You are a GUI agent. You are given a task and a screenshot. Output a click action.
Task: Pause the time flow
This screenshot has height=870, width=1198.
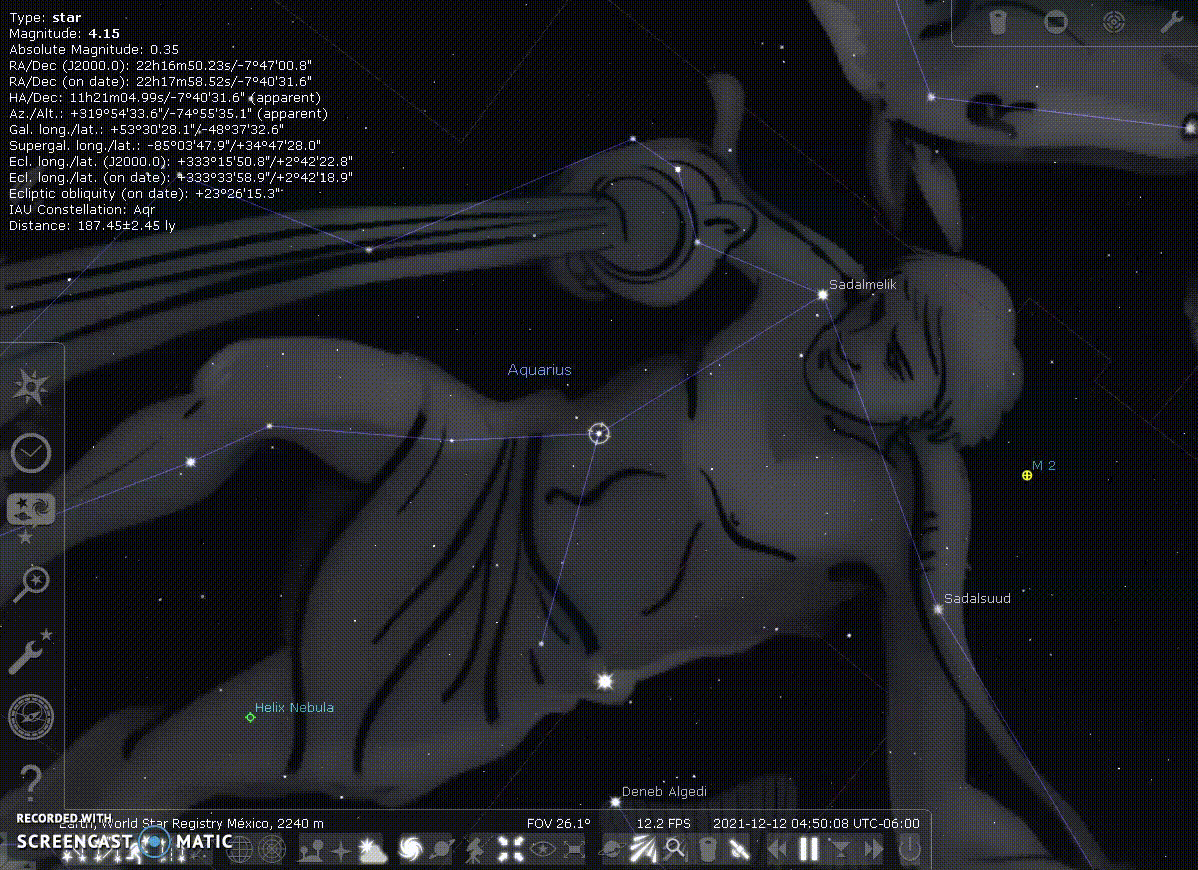(x=808, y=849)
